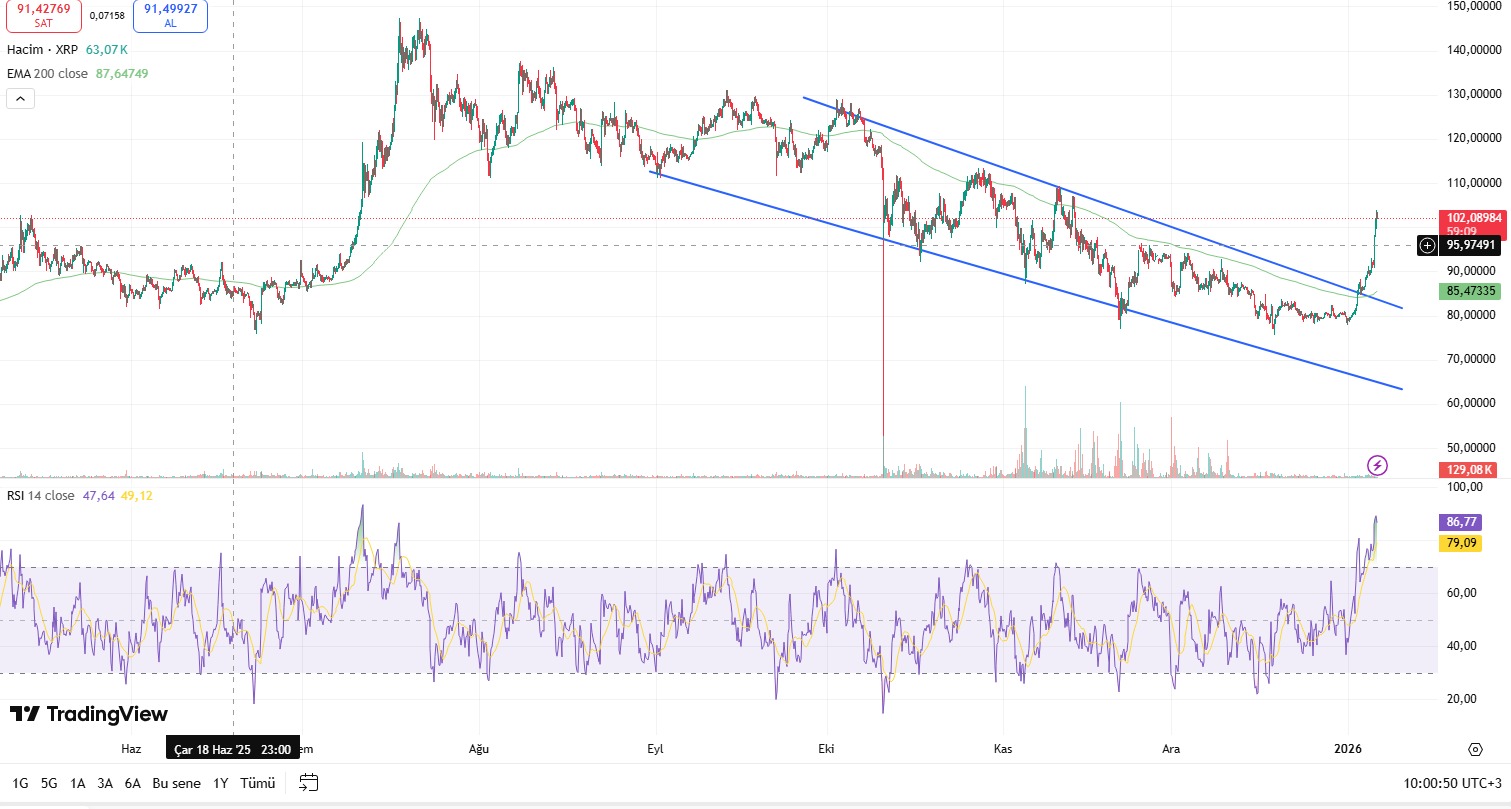Switch to the 6A time range
1511x809 pixels.
(132, 783)
